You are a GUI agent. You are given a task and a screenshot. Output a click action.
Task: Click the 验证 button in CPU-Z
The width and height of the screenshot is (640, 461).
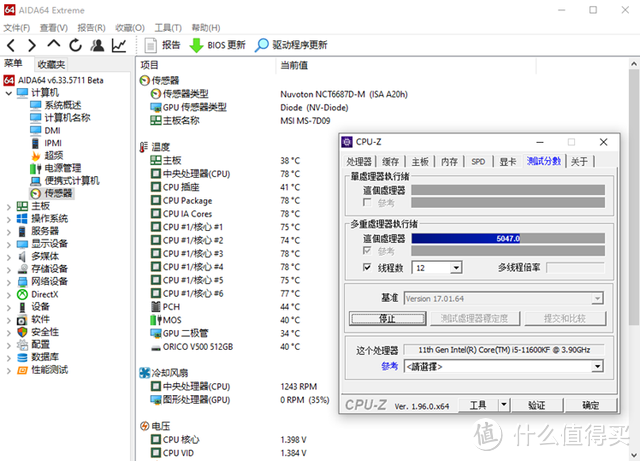(x=537, y=405)
